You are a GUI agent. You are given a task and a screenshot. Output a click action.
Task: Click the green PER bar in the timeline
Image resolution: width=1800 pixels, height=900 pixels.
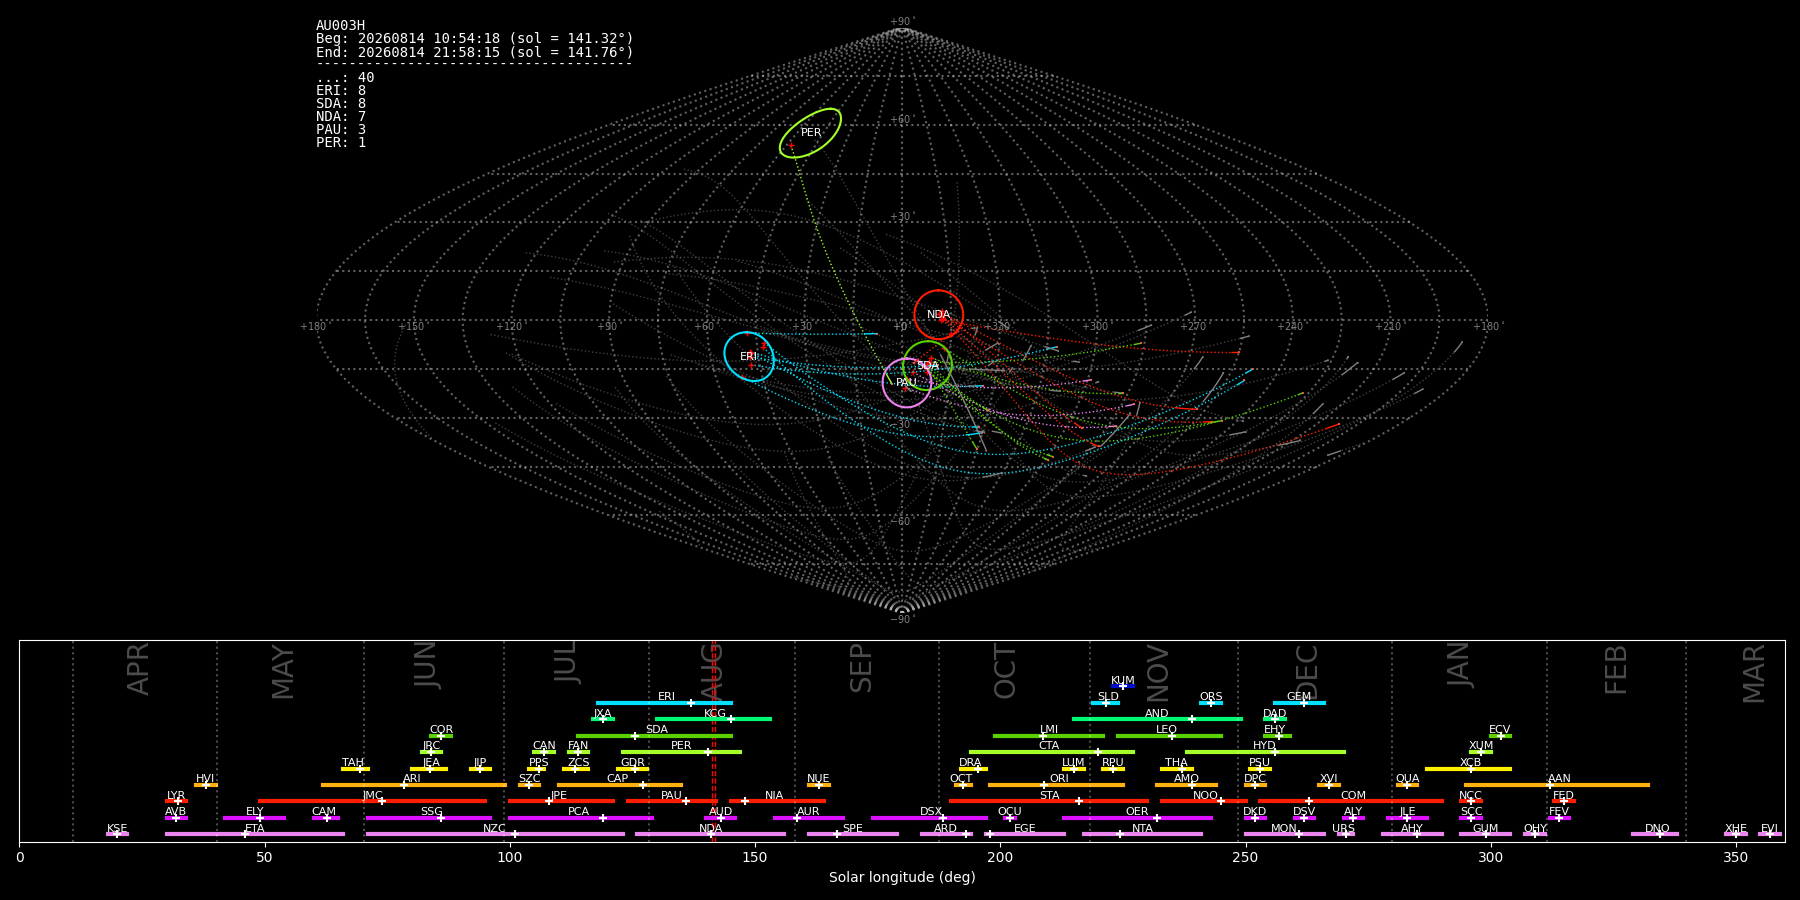pos(681,752)
